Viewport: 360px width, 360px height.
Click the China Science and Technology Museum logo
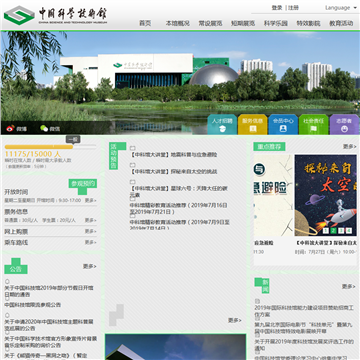[55, 15]
